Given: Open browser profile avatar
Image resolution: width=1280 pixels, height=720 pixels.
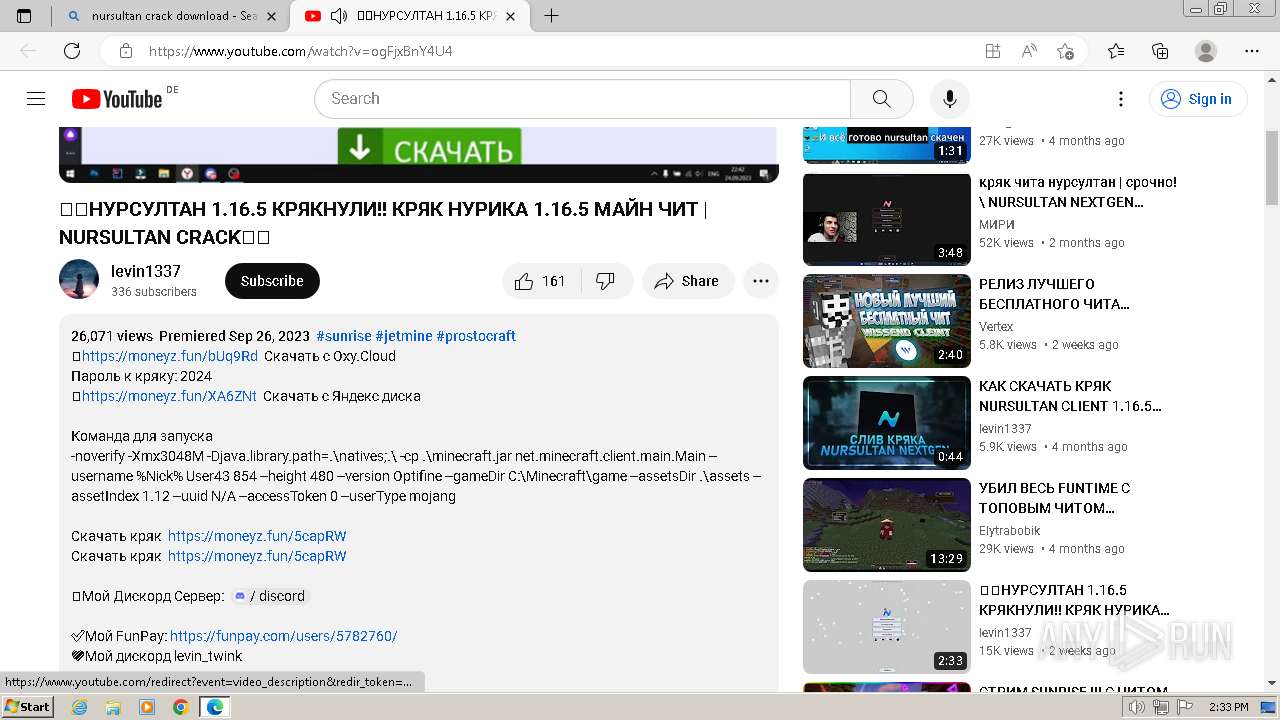Looking at the screenshot, I should point(1206,51).
